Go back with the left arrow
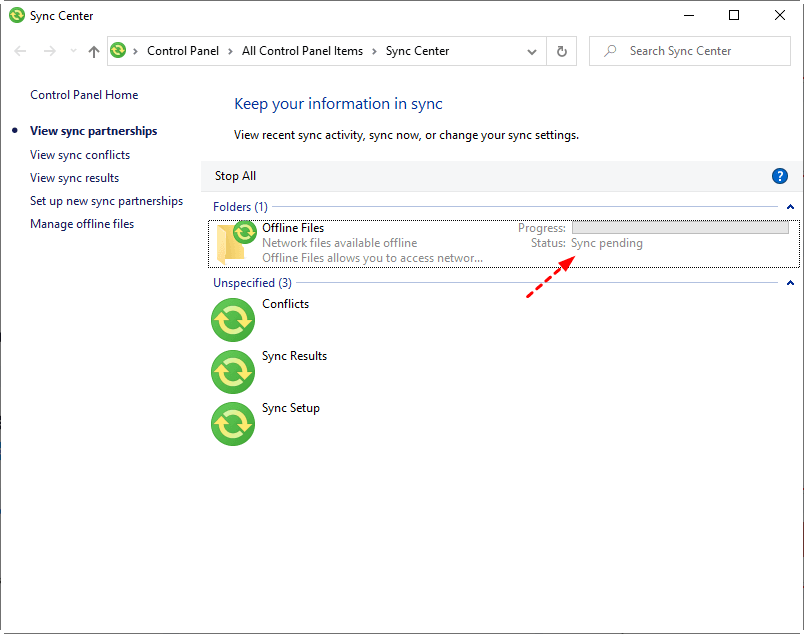 coord(20,51)
